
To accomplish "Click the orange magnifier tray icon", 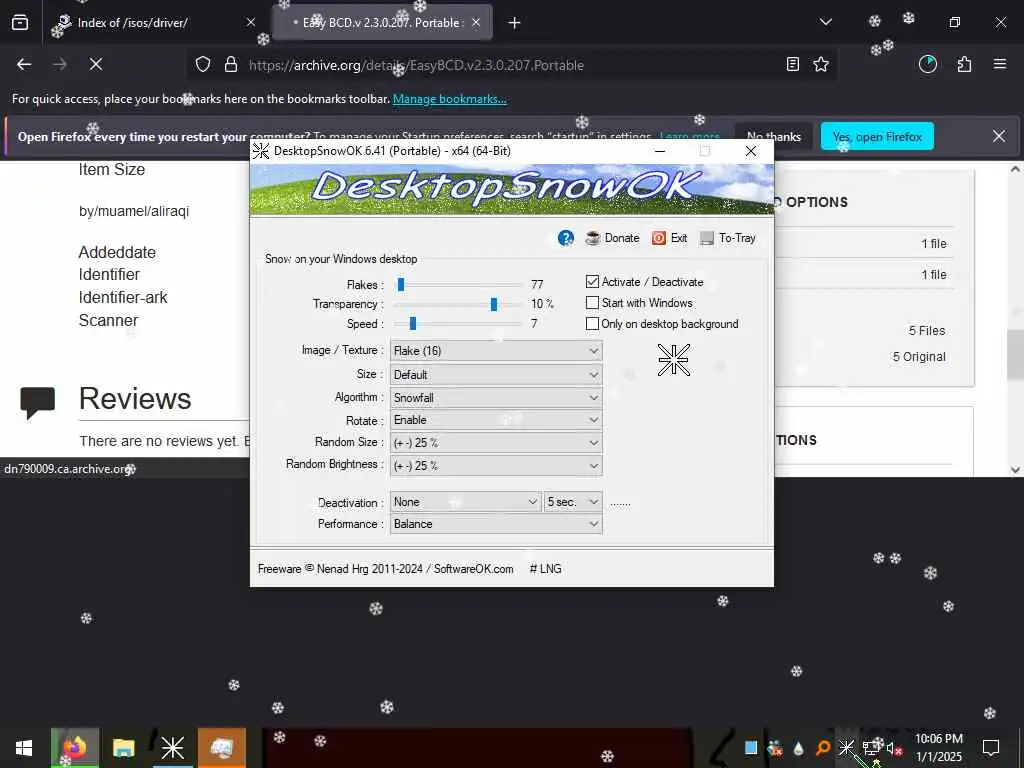I will click(823, 748).
